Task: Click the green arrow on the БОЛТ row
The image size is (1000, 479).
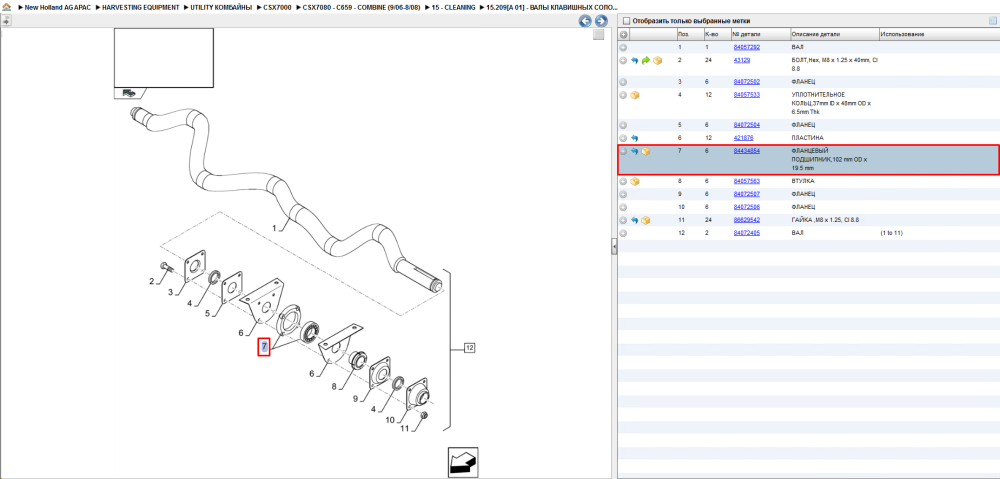Action: click(645, 61)
